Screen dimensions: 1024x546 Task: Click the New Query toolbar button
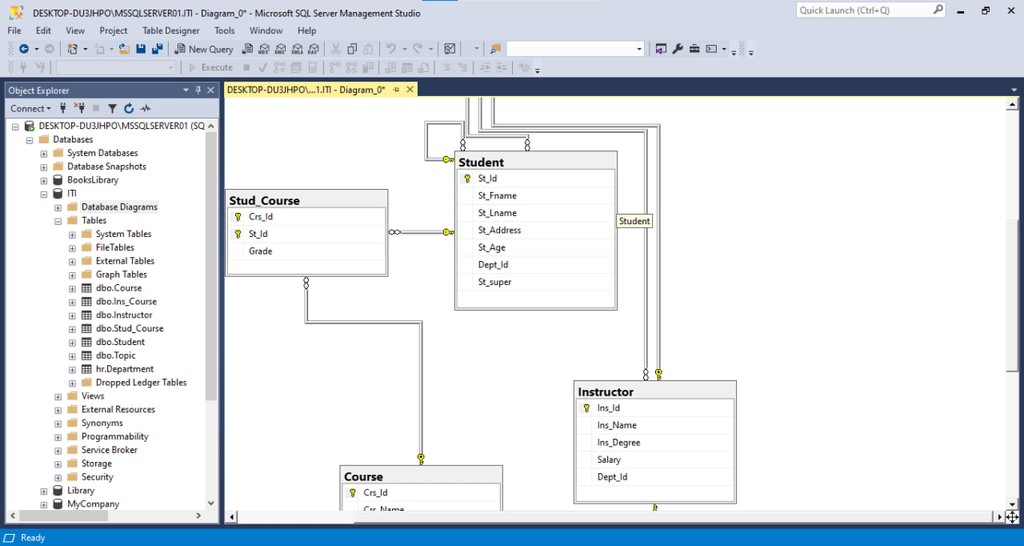coord(204,49)
